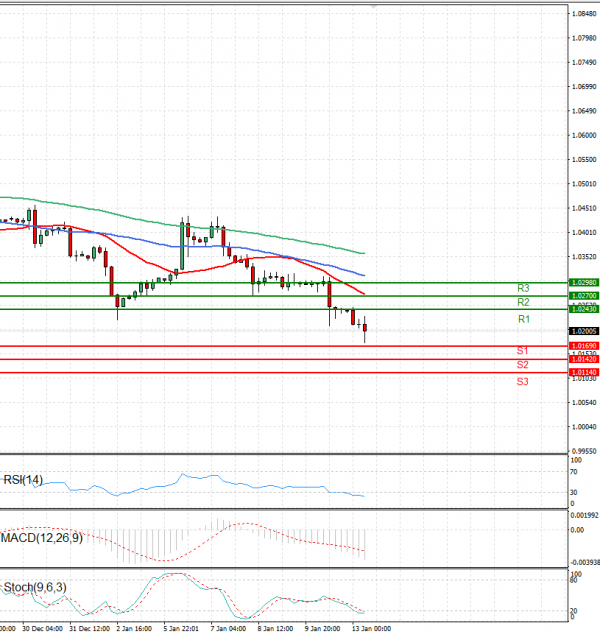The height and width of the screenshot is (637, 600).
Task: Click the R1 resistance label
Action: click(x=524, y=319)
